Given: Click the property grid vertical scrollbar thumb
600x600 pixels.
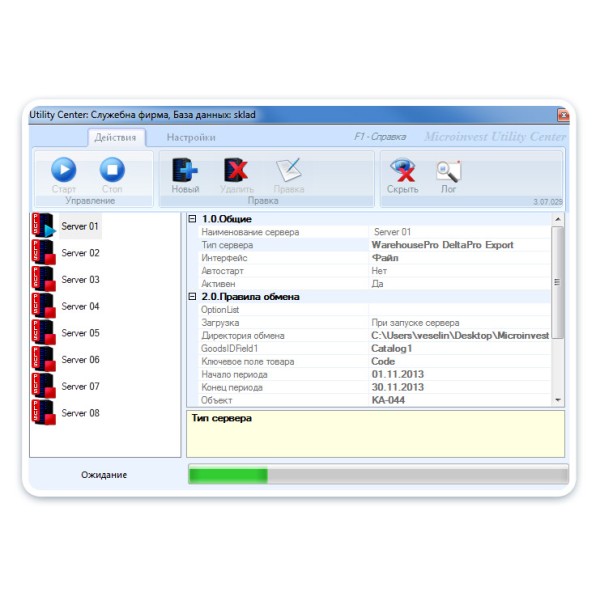Looking at the screenshot, I should coord(558,282).
